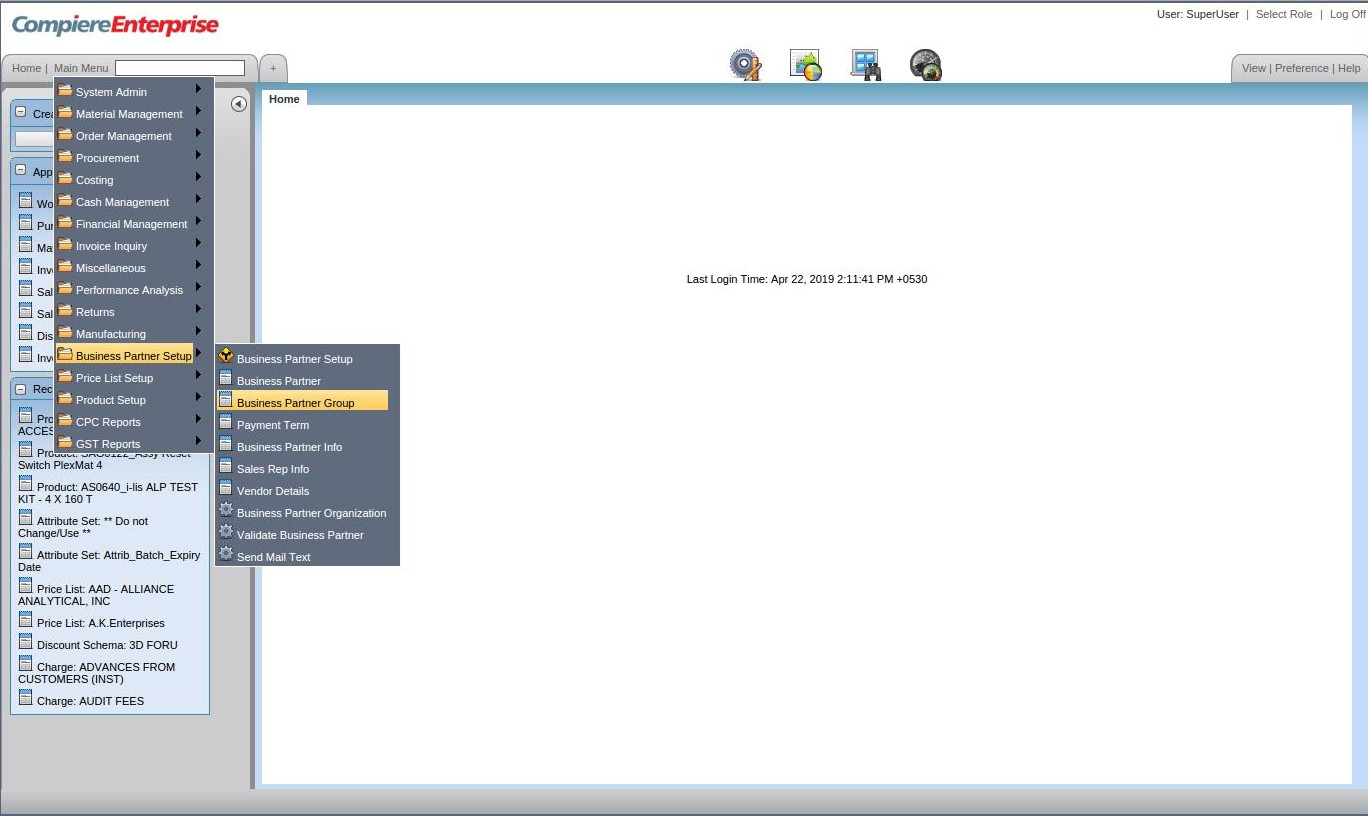Click the gear icon beside Send Mail Text
Viewport: 1368px width, 816px height.
tap(226, 554)
